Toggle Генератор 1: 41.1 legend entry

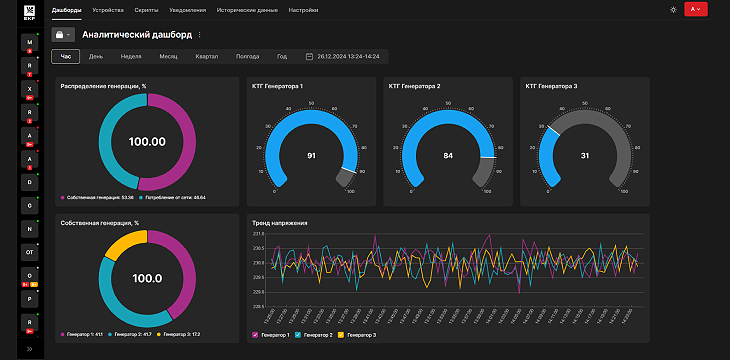pos(82,334)
